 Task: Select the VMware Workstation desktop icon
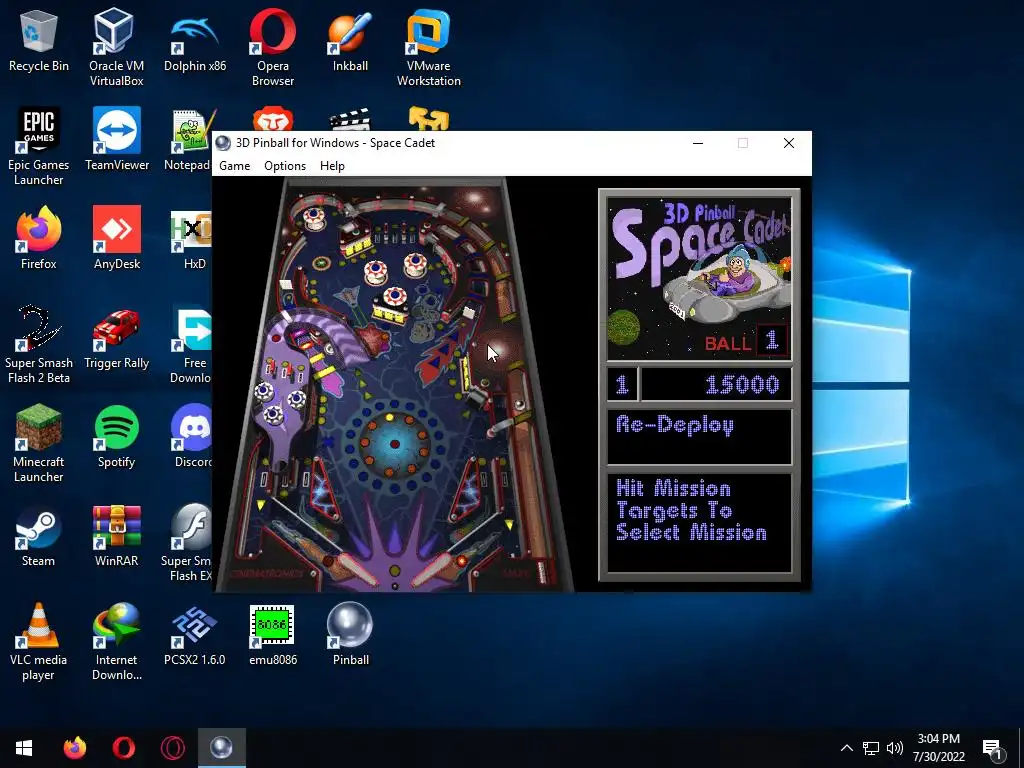428,47
